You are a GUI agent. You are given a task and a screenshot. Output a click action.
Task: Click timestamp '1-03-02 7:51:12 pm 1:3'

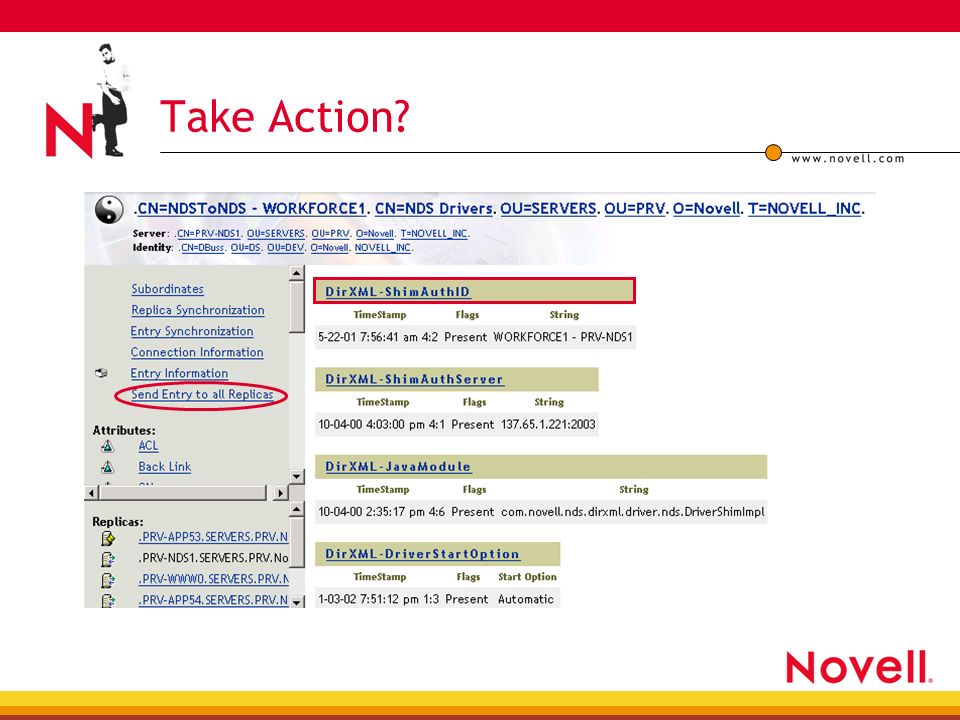point(378,599)
